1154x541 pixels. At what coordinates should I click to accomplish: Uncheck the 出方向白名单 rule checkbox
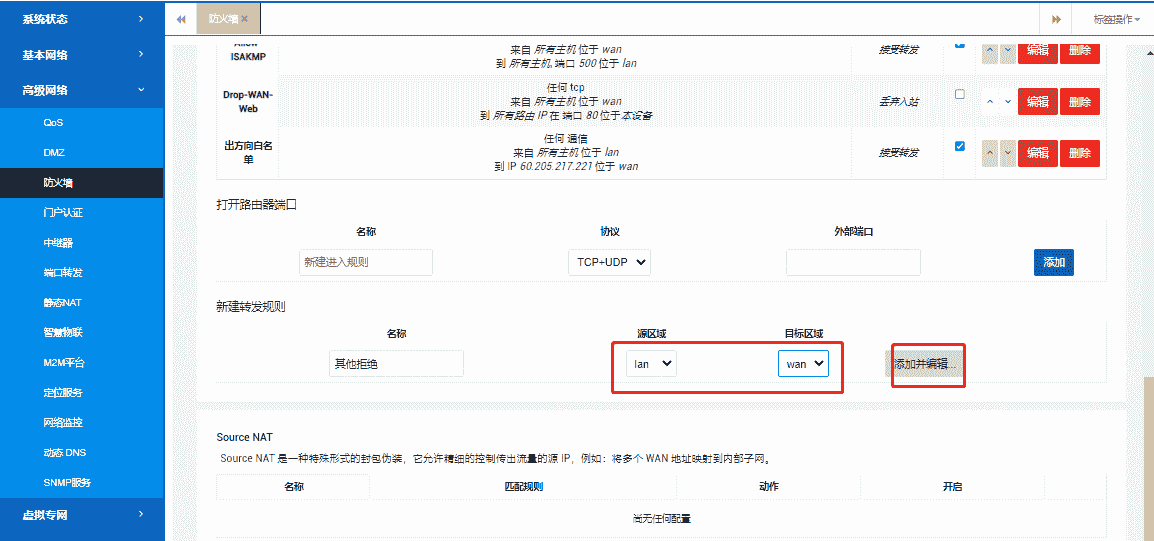pos(960,146)
